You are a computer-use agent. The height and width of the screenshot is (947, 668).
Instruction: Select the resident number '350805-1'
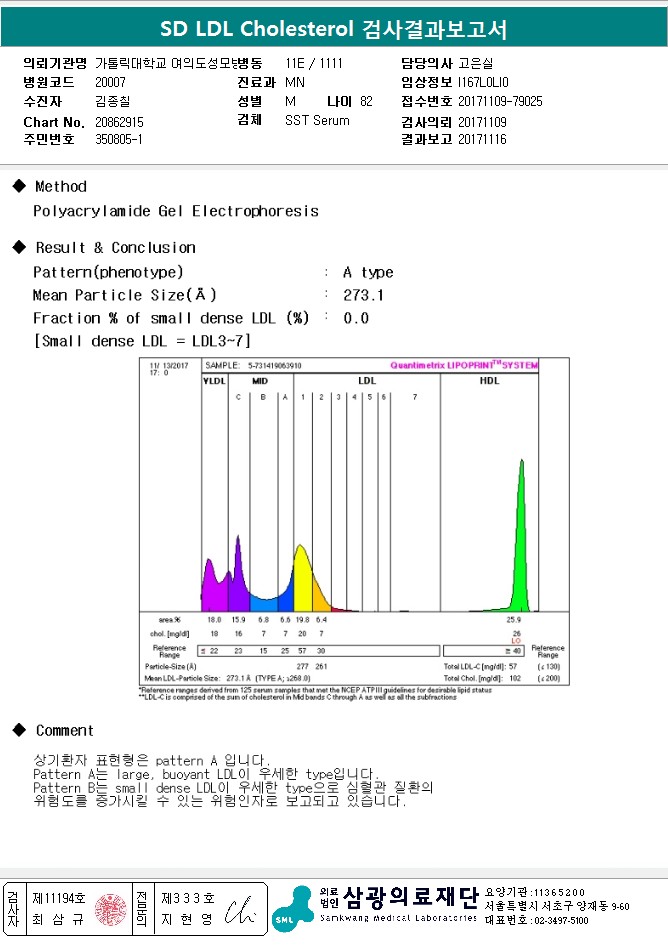pos(119,139)
